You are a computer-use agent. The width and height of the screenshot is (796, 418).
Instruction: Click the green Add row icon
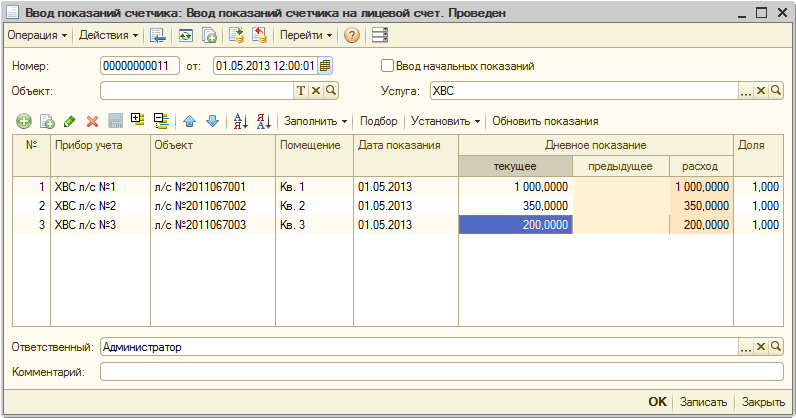click(22, 121)
